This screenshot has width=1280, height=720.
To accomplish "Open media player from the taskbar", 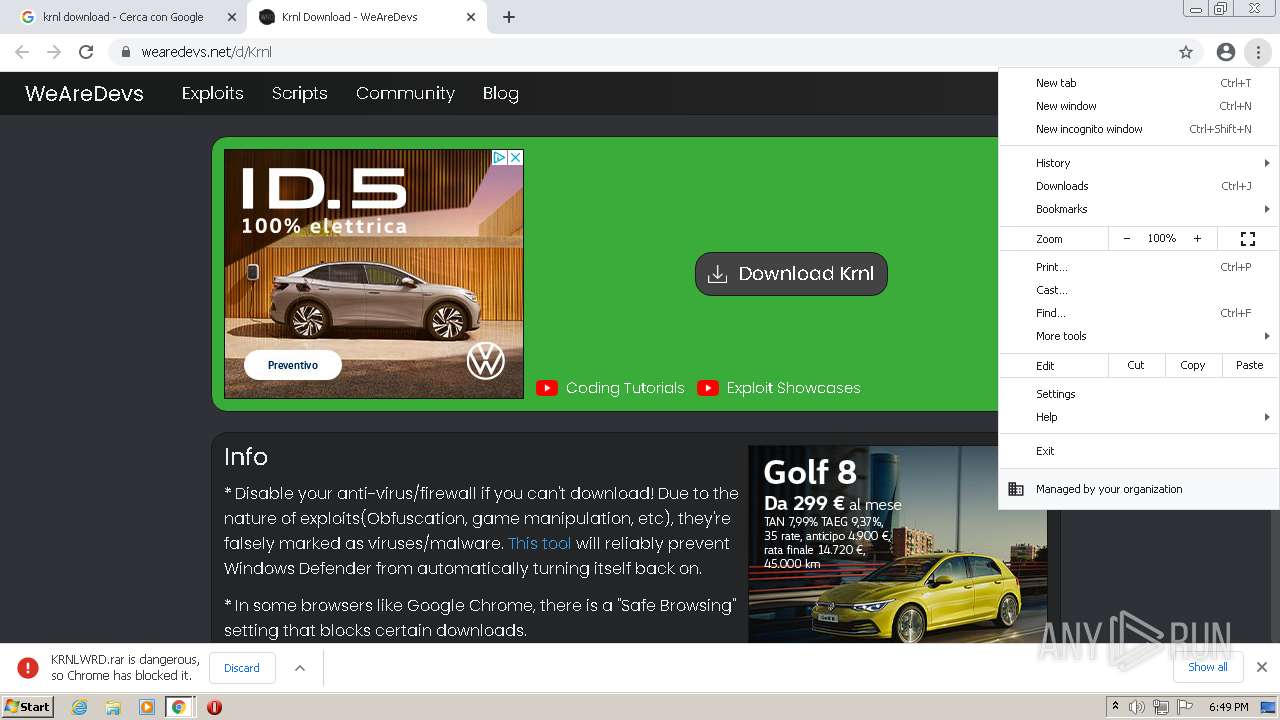I will point(147,707).
